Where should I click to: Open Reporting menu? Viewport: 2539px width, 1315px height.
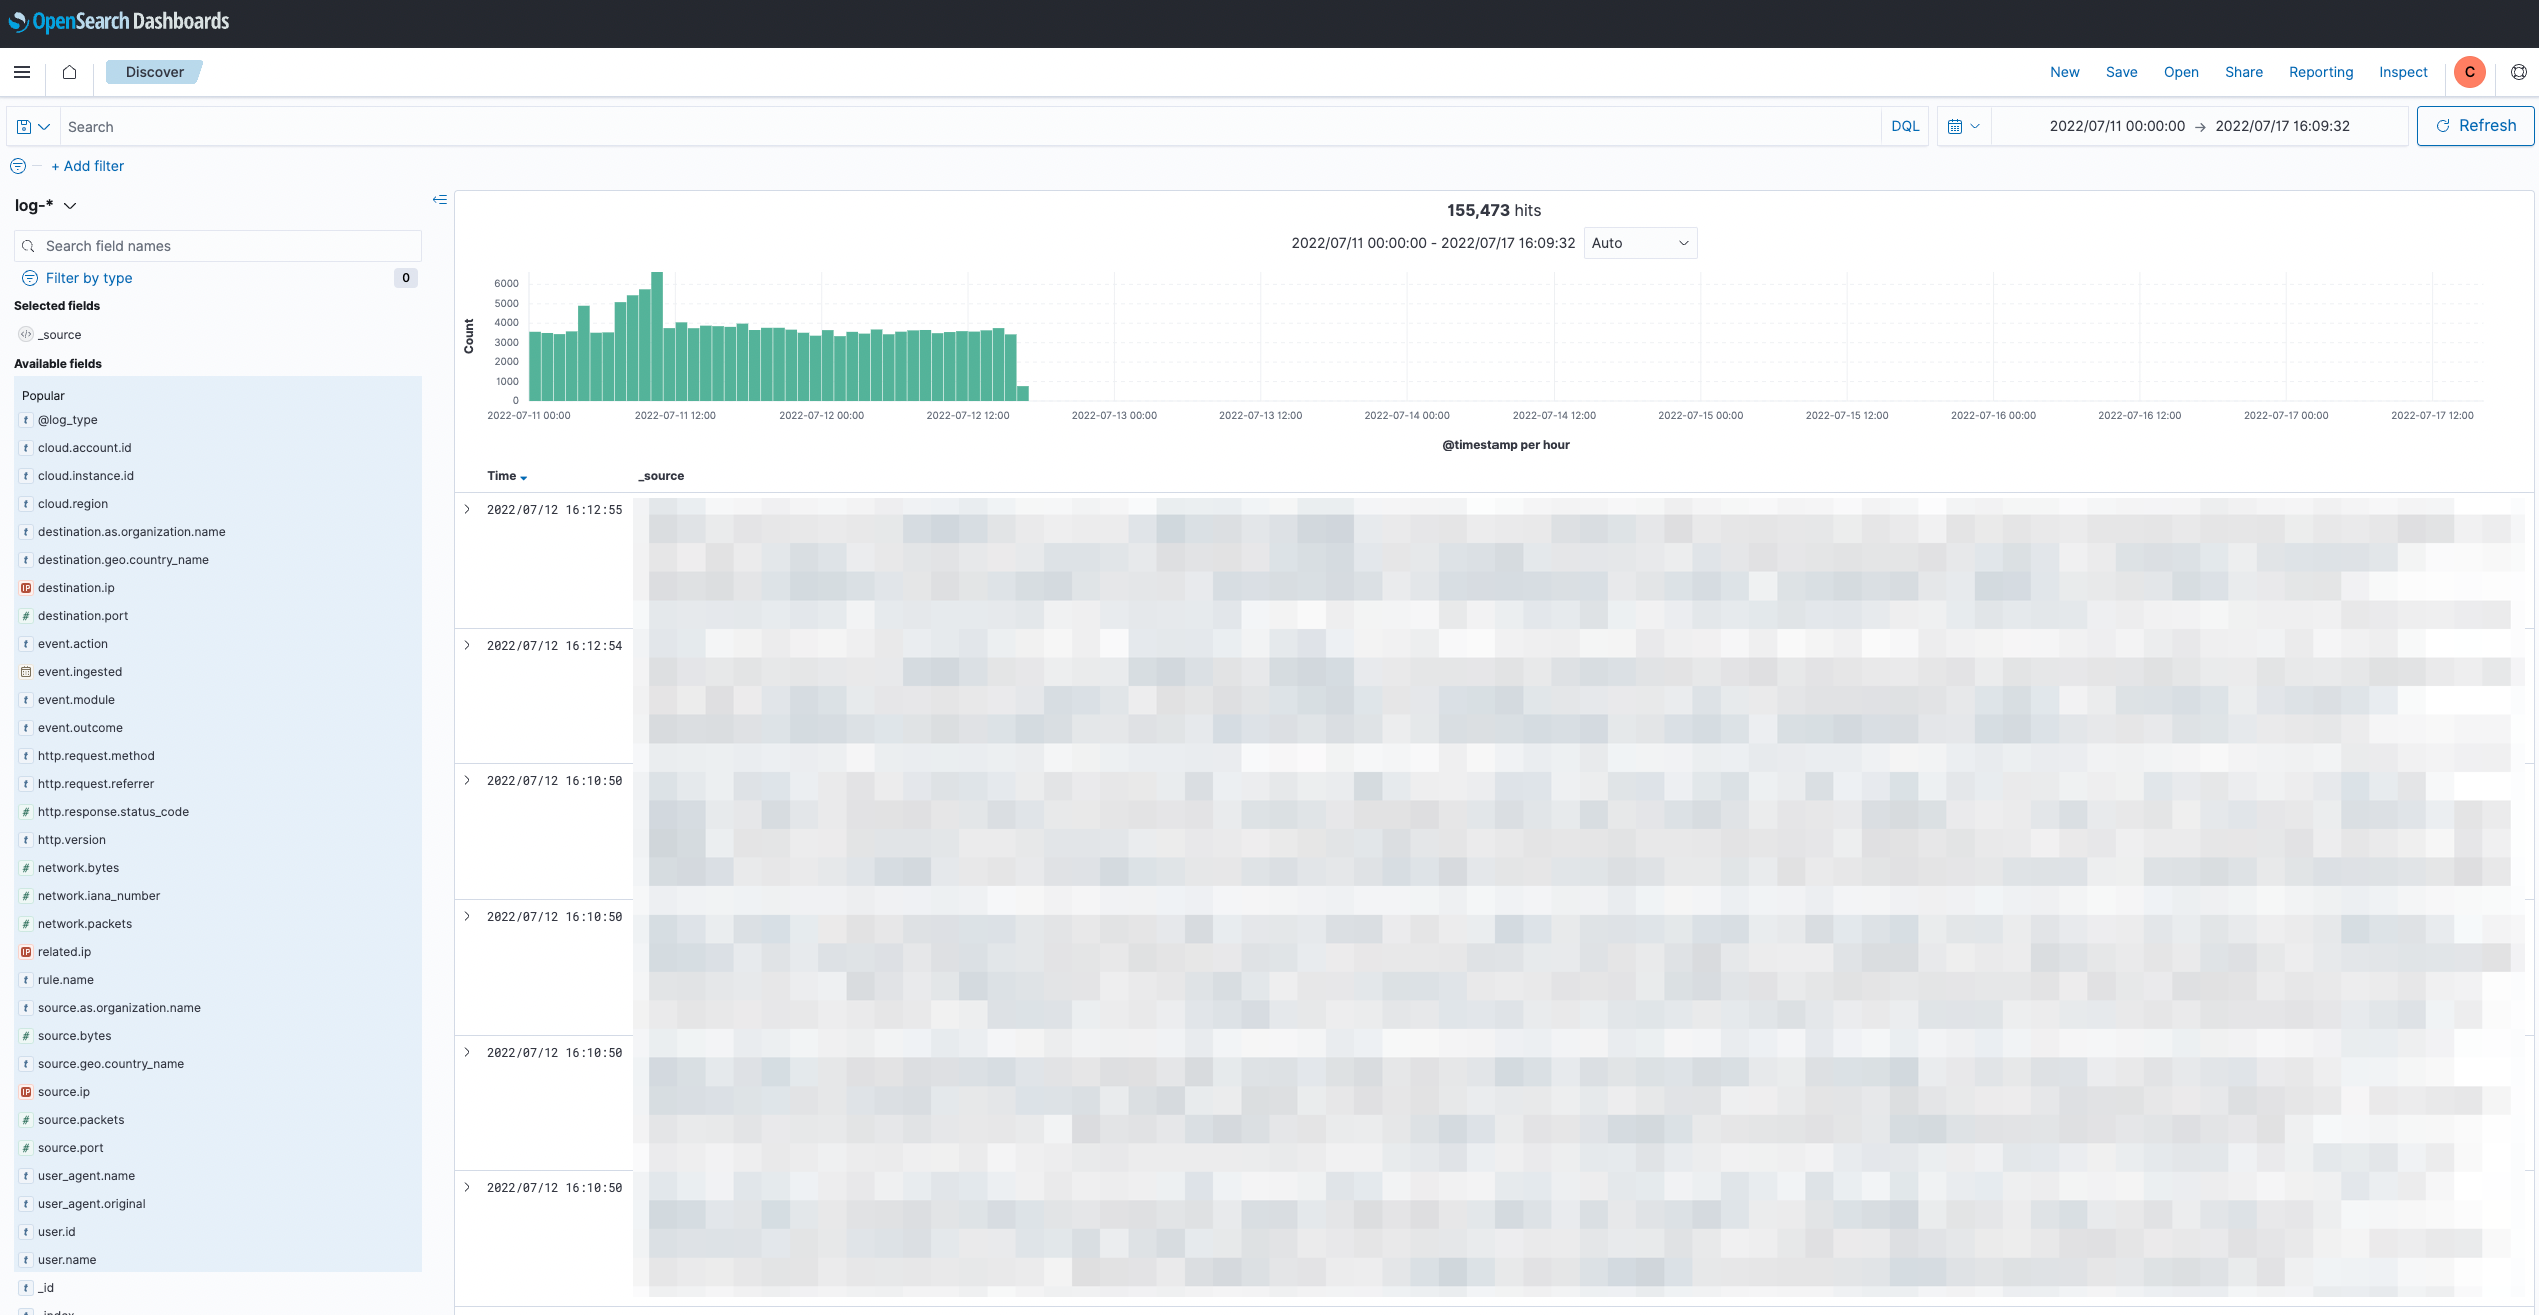pos(2321,72)
